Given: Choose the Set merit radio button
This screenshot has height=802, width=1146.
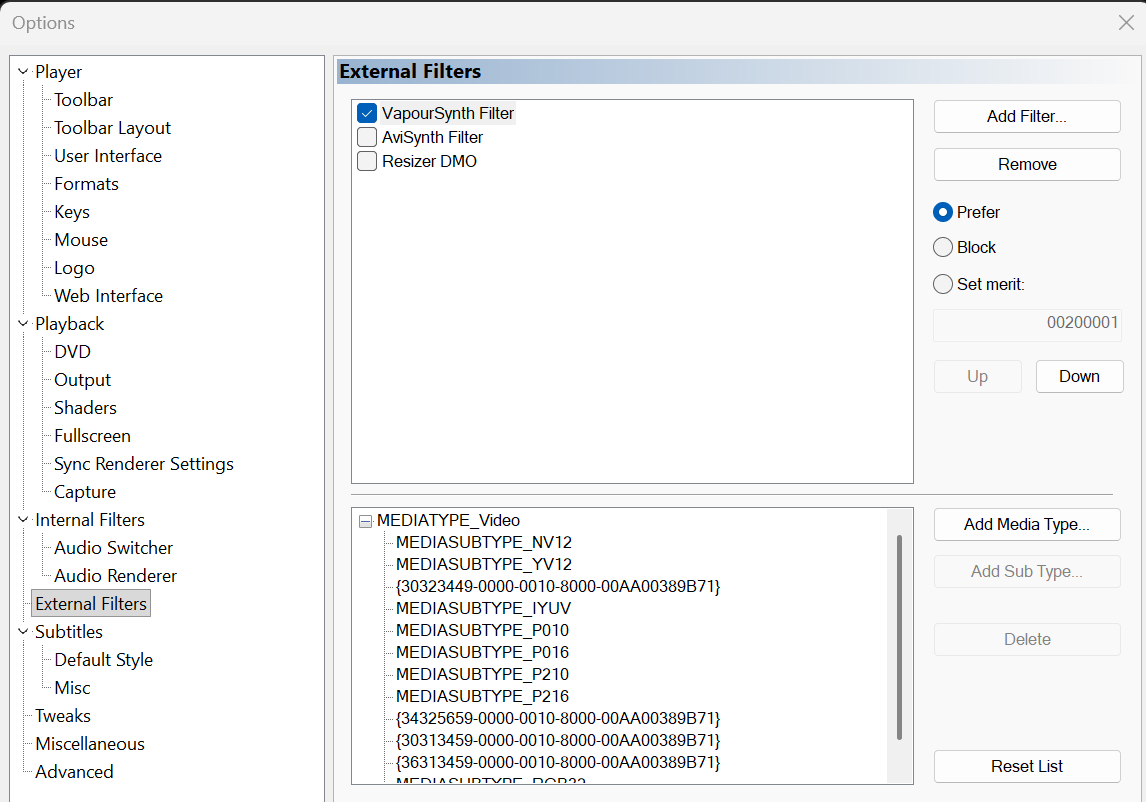Looking at the screenshot, I should 942,284.
